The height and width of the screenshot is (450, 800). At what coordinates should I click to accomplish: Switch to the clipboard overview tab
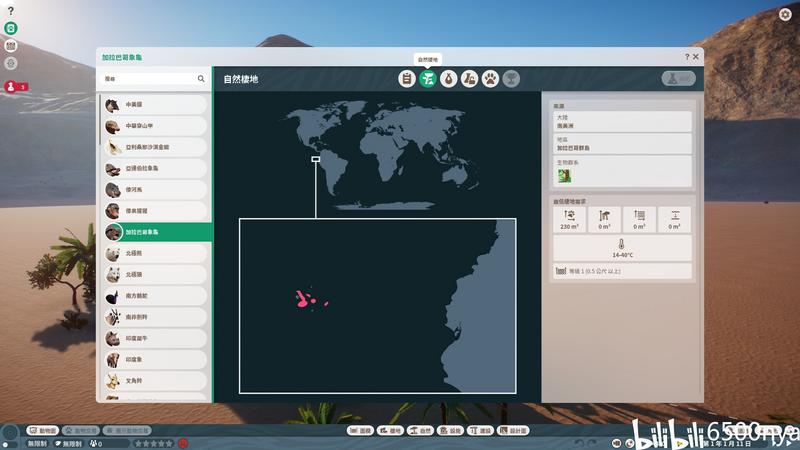tap(407, 79)
